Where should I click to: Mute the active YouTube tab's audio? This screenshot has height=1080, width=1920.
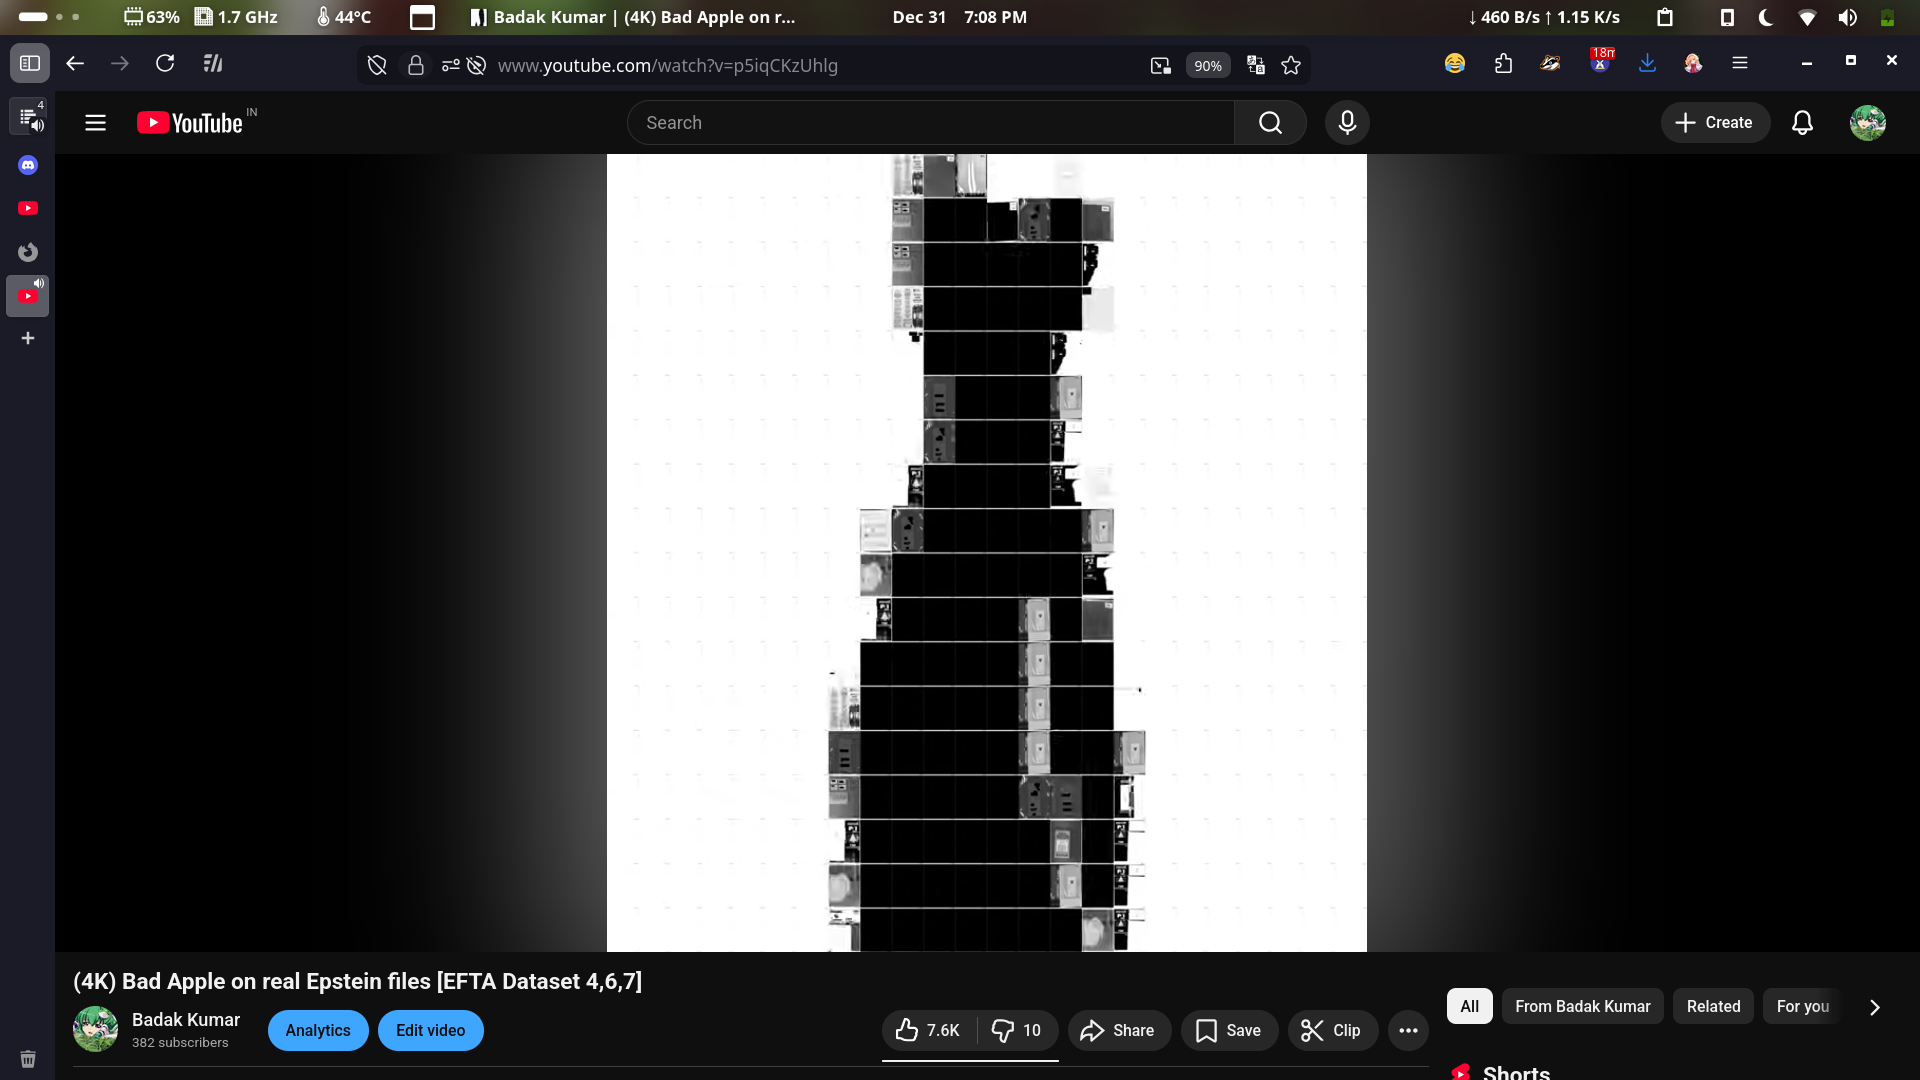tap(39, 283)
